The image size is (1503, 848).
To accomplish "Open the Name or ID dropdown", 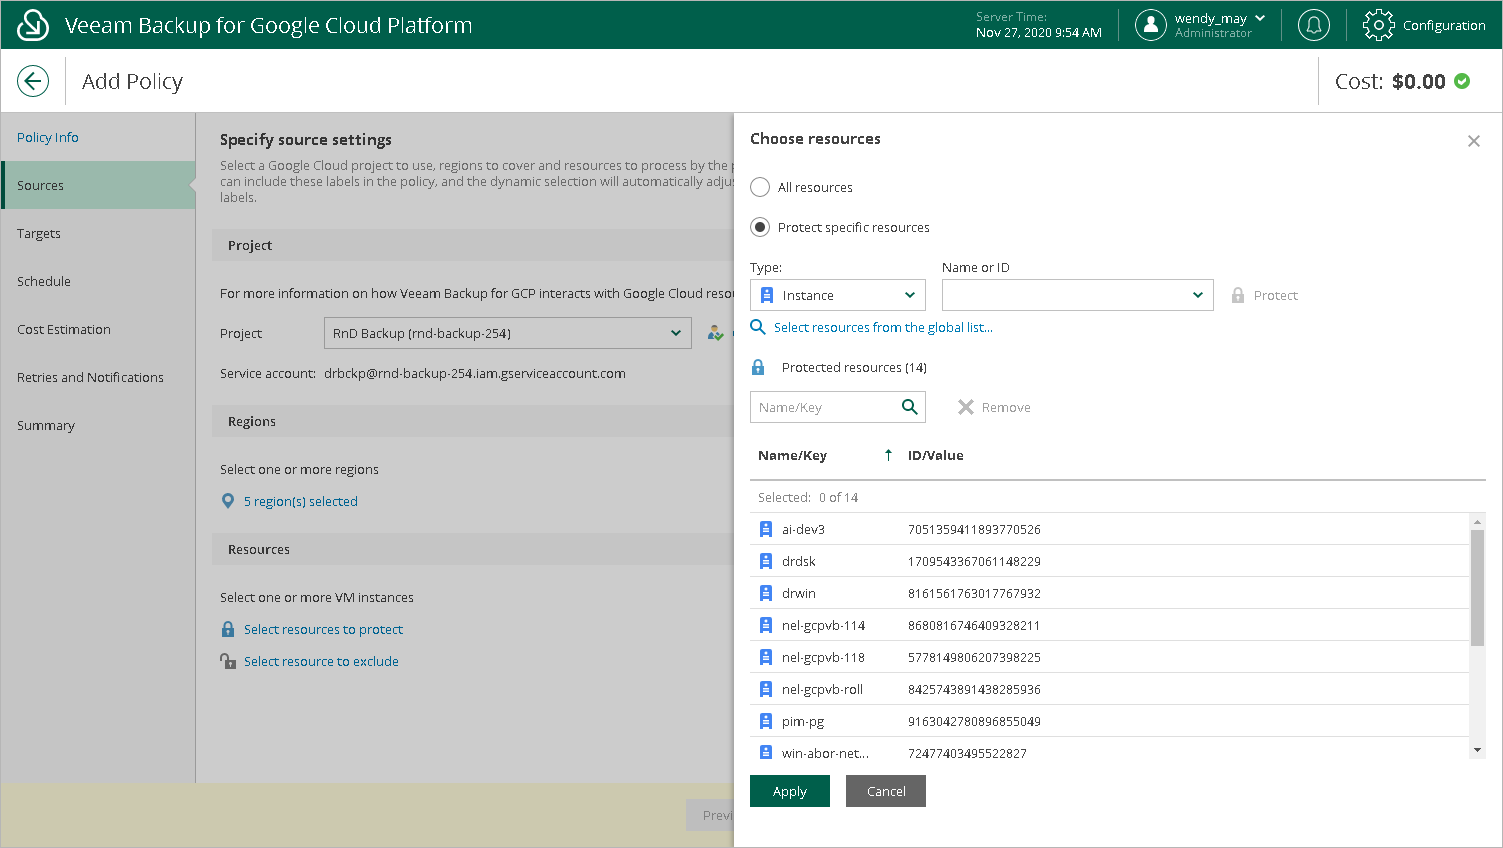I will pyautogui.click(x=1078, y=295).
